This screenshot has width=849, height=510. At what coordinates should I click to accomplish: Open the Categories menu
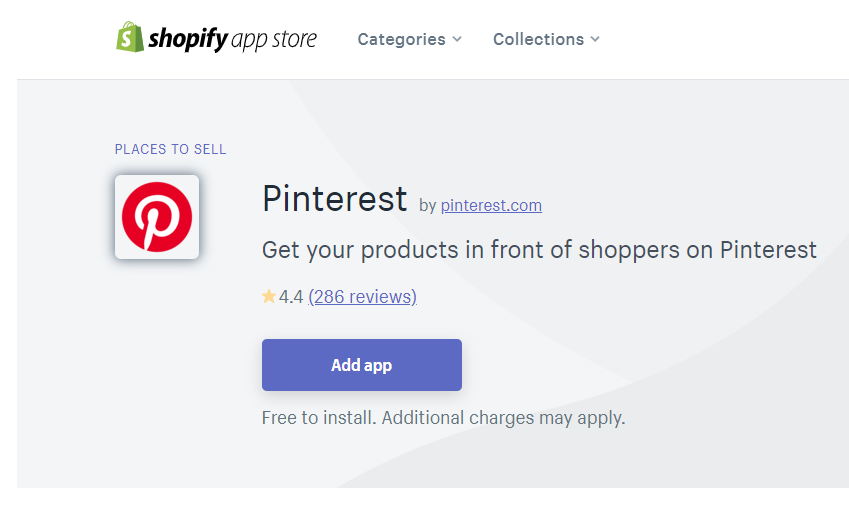[409, 39]
